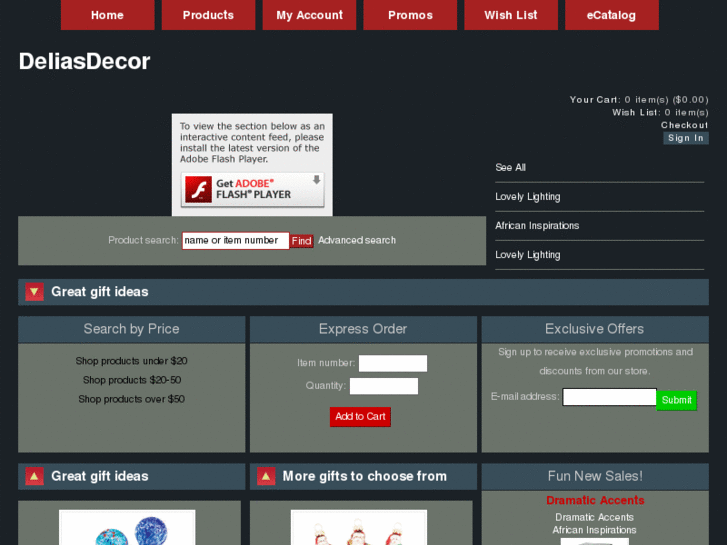Image resolution: width=727 pixels, height=545 pixels.
Task: Shop products under $20
Action: 132,361
